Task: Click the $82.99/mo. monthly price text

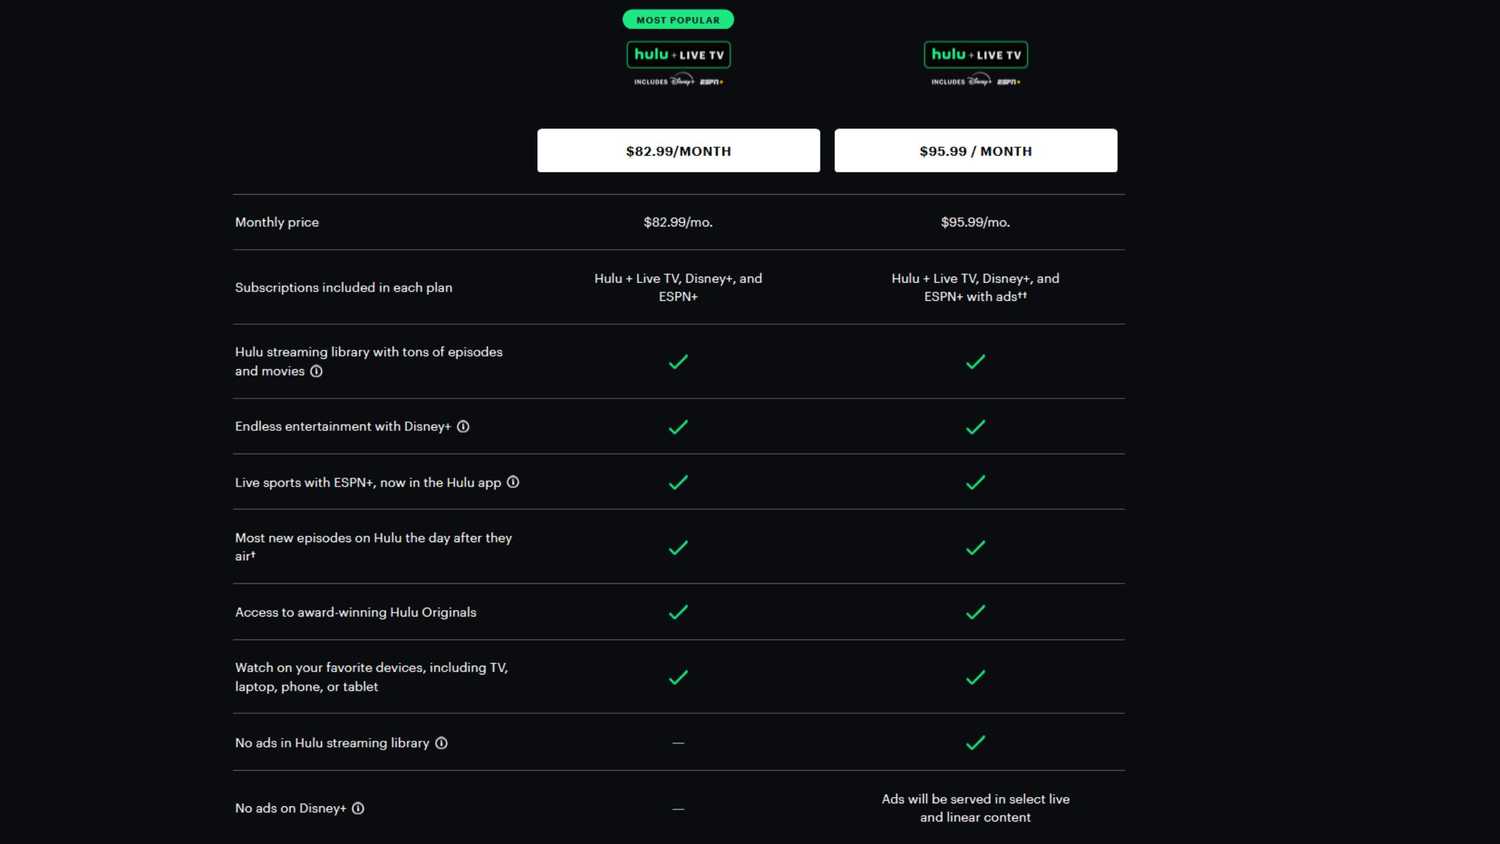Action: pyautogui.click(x=678, y=222)
